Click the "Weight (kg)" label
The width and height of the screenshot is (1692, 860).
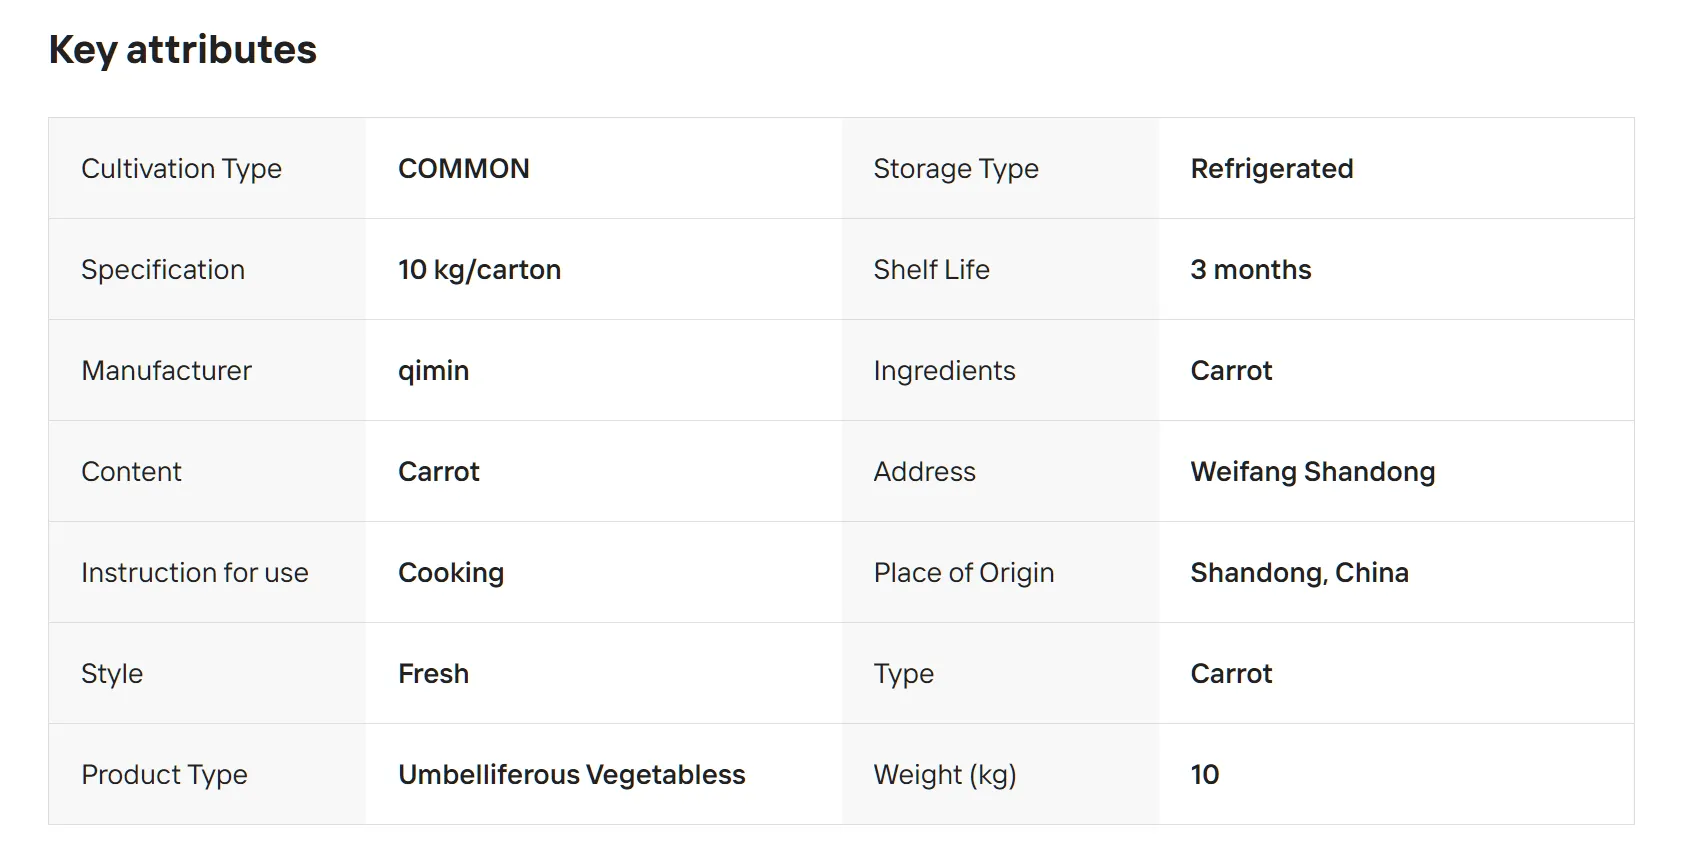click(x=944, y=775)
